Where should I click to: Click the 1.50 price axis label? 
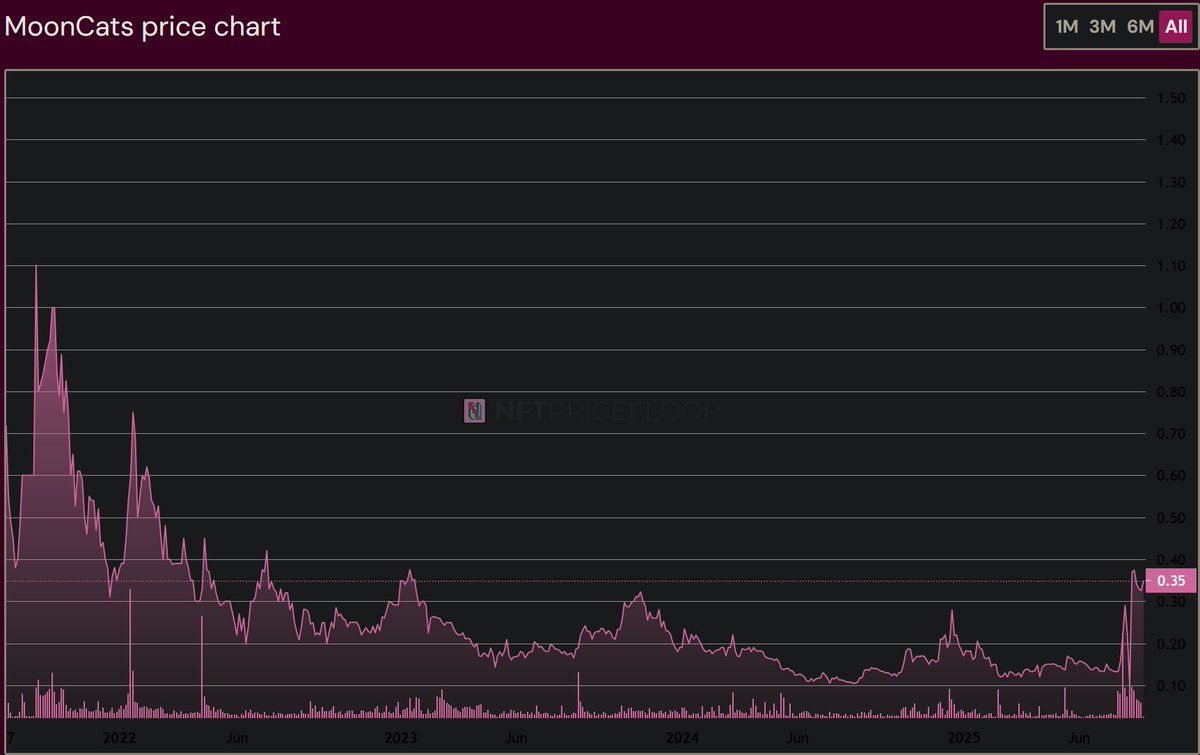click(1170, 98)
